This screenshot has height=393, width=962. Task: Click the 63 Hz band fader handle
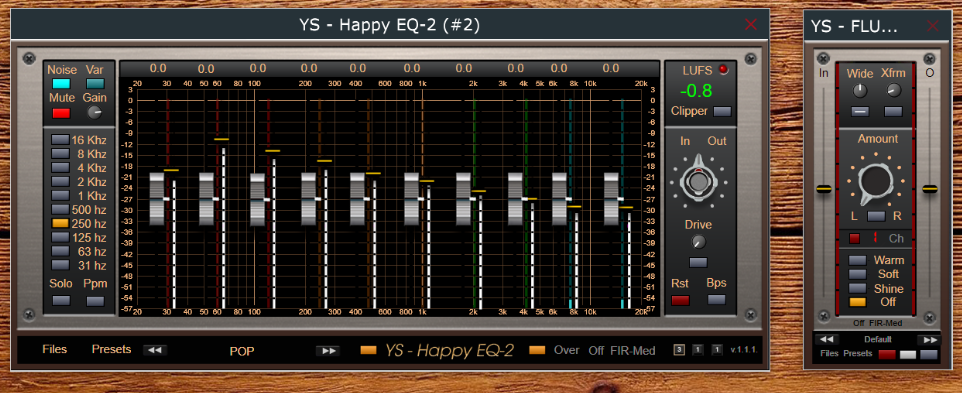pos(207,199)
